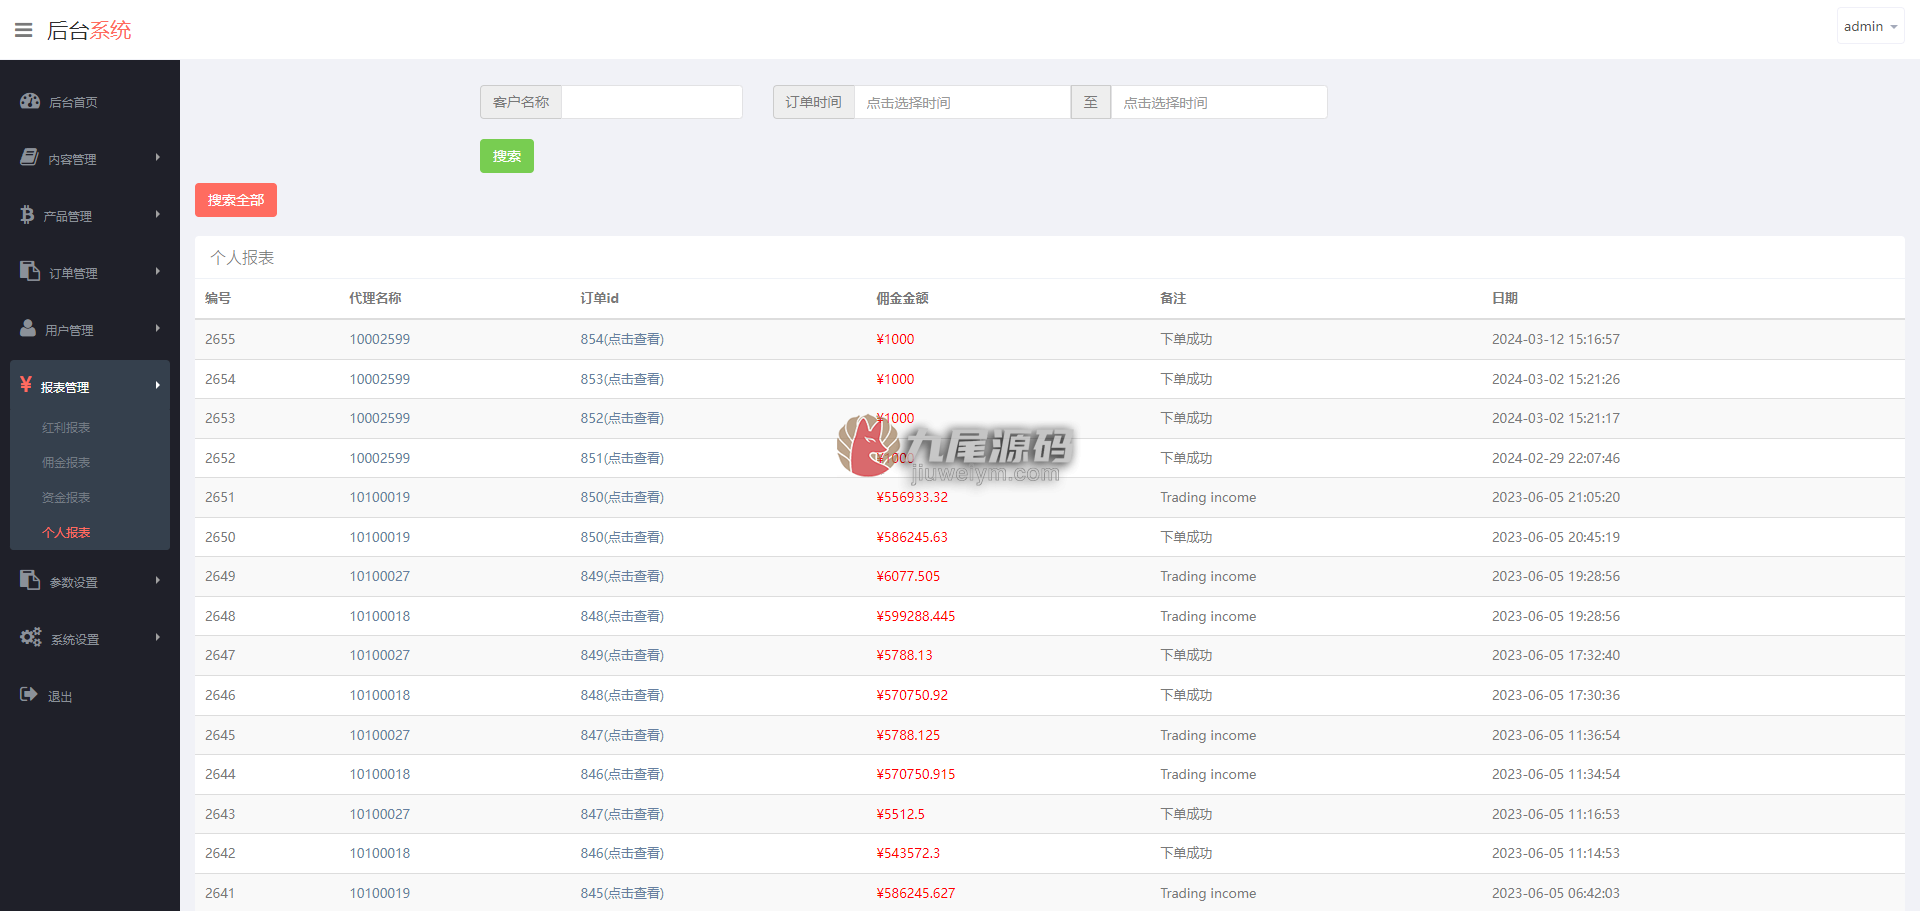1920x911 pixels.
Task: Click the green 搜索 button
Action: pyautogui.click(x=507, y=156)
